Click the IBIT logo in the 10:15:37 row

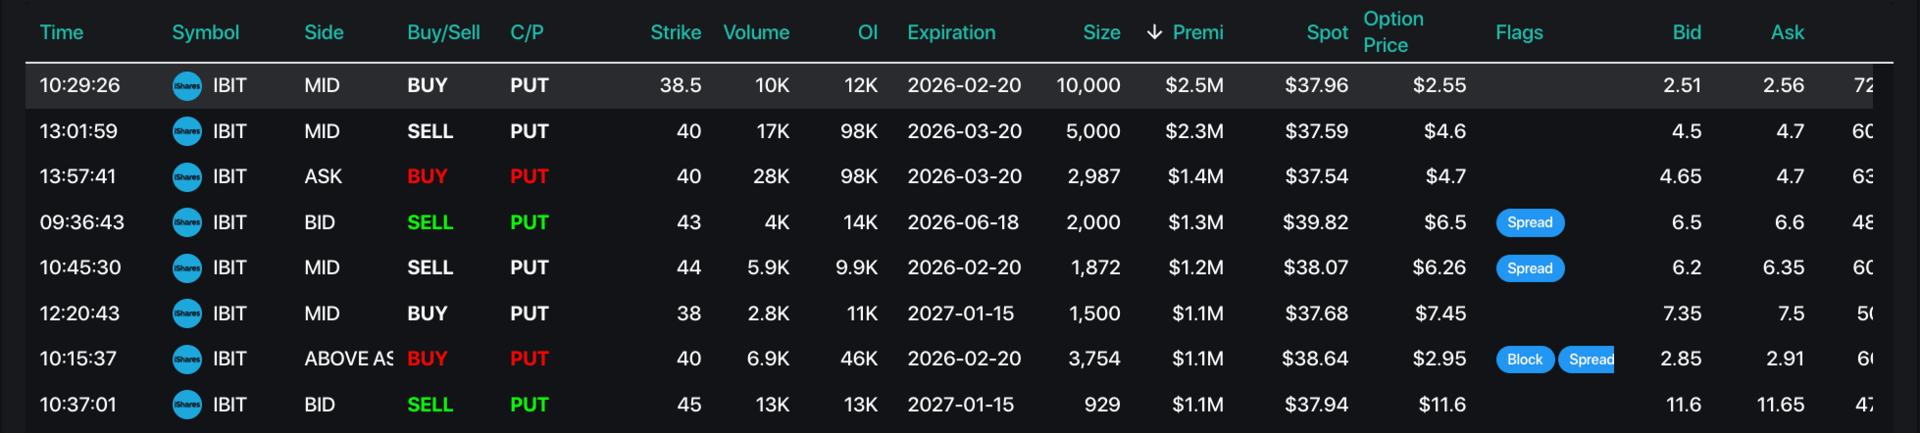tap(187, 359)
